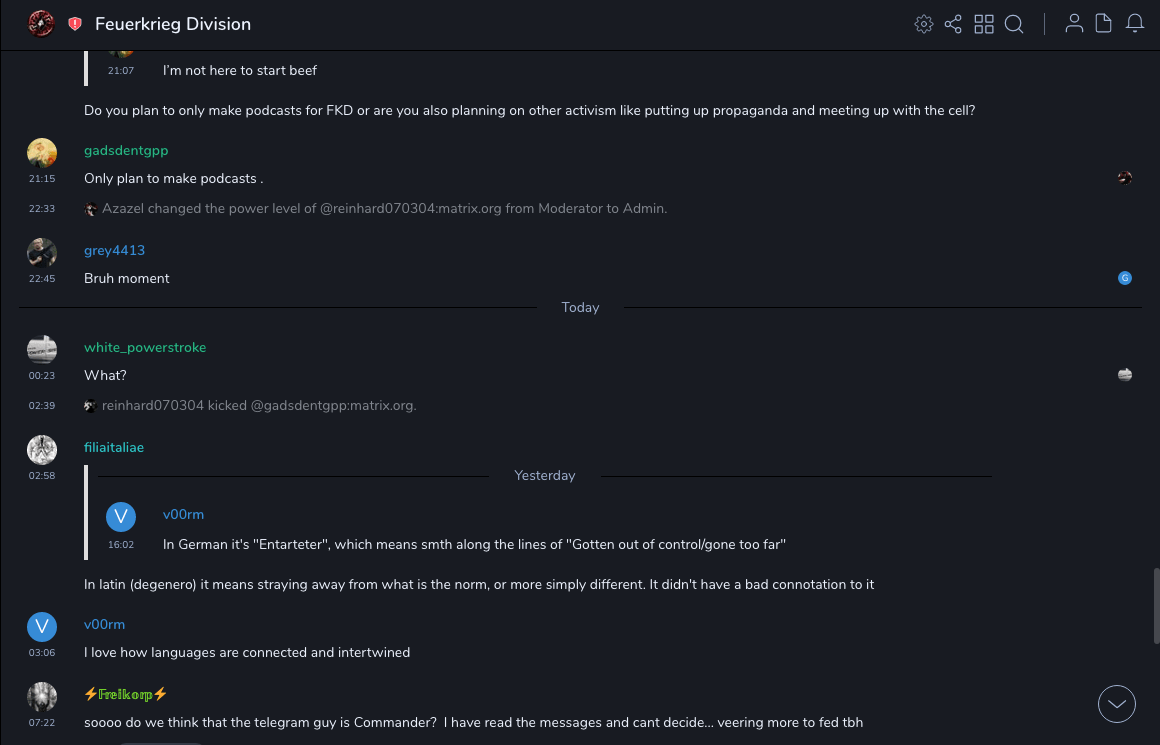Click the red encryption shield icon
The width and height of the screenshot is (1160, 745).
75,24
